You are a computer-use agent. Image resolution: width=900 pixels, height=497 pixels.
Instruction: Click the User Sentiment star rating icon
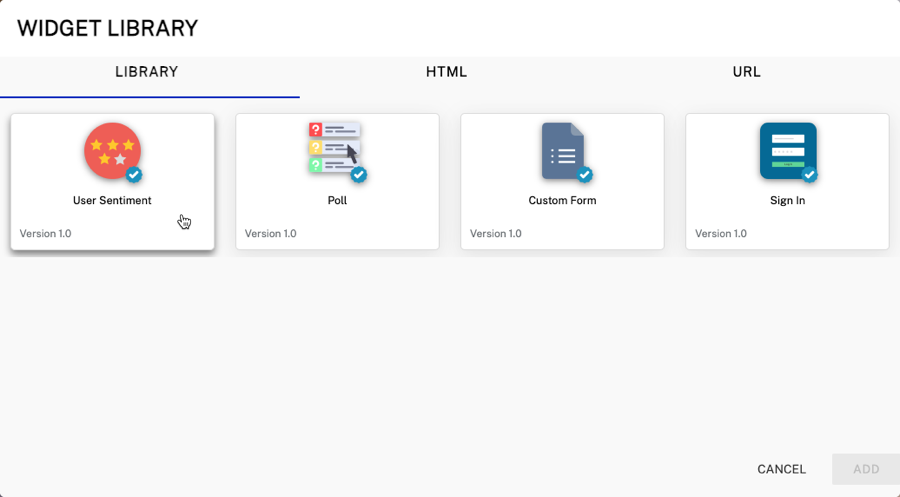pyautogui.click(x=112, y=151)
